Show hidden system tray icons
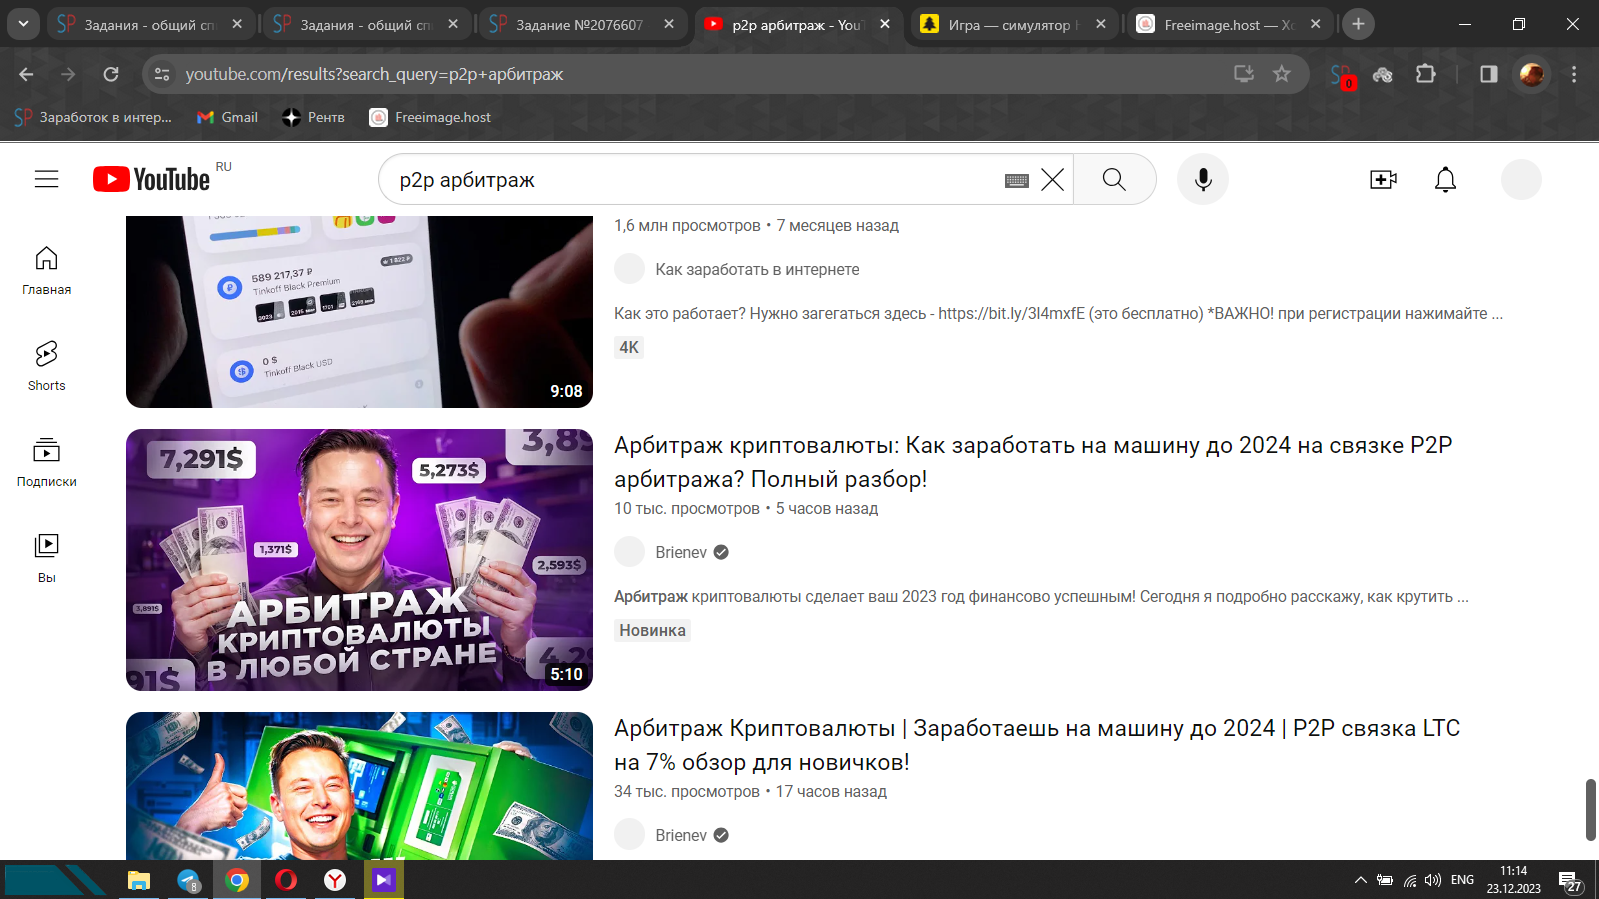Viewport: 1599px width, 899px height. pyautogui.click(x=1360, y=880)
